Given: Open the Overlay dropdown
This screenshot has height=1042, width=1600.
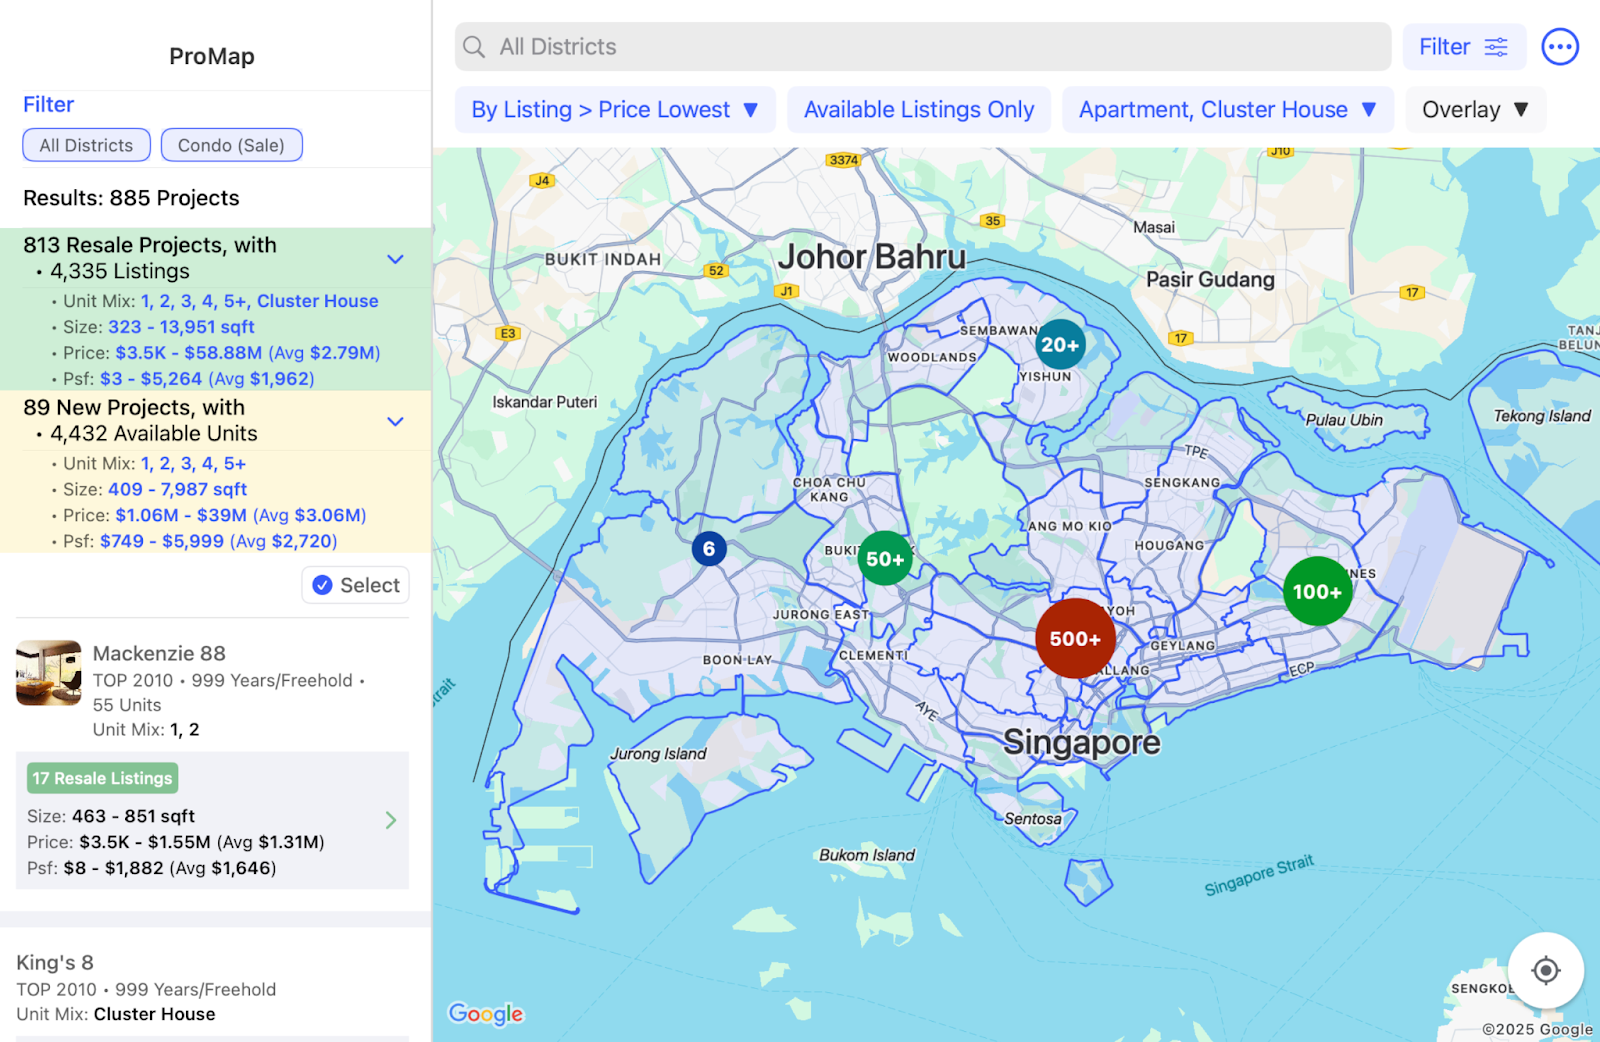Looking at the screenshot, I should click(1476, 110).
